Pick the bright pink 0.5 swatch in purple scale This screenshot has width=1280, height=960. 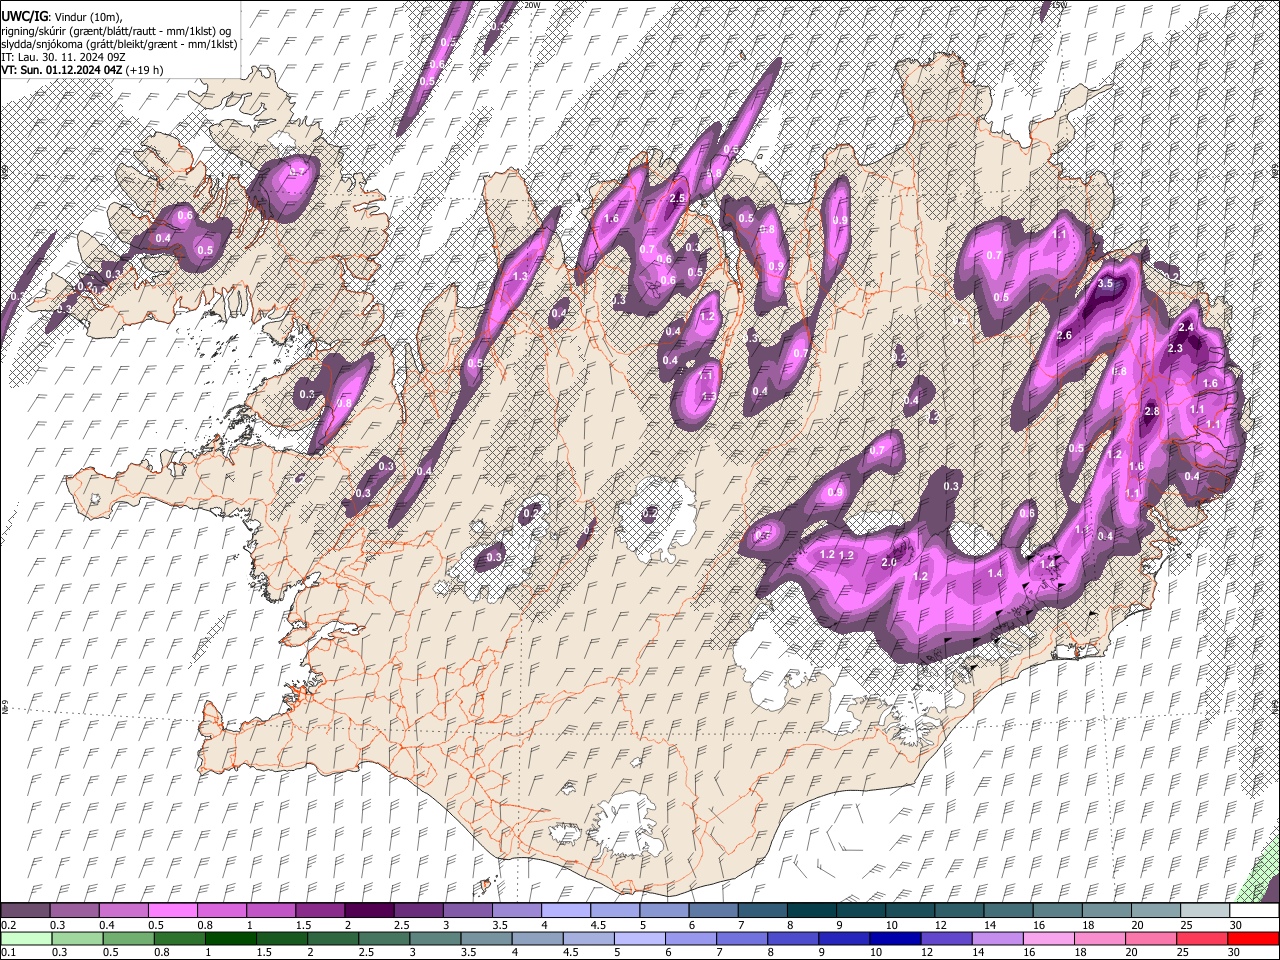[172, 911]
